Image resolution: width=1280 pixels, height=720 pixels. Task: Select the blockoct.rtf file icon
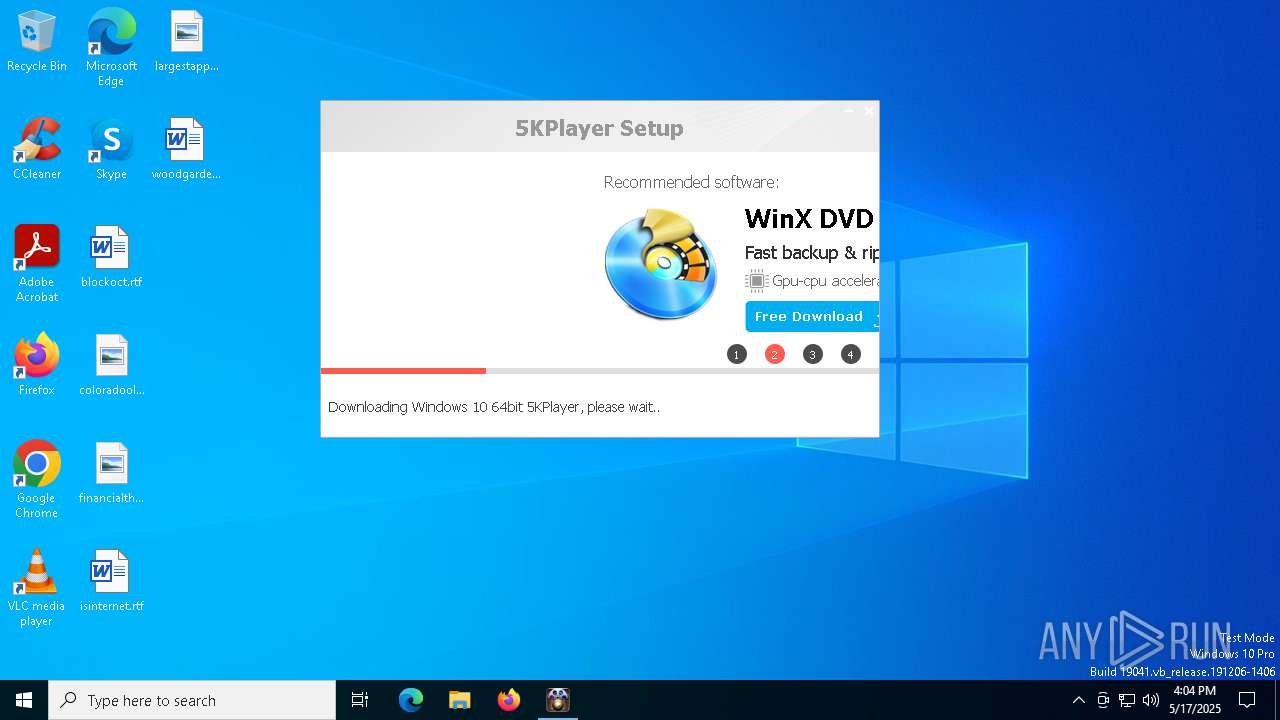coord(111,258)
